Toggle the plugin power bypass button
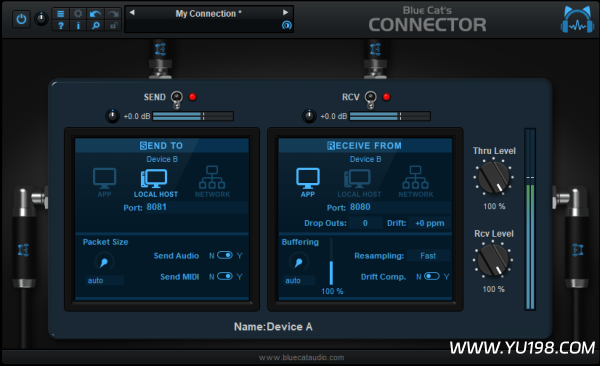Screen dimensions: 600x366 [21, 19]
